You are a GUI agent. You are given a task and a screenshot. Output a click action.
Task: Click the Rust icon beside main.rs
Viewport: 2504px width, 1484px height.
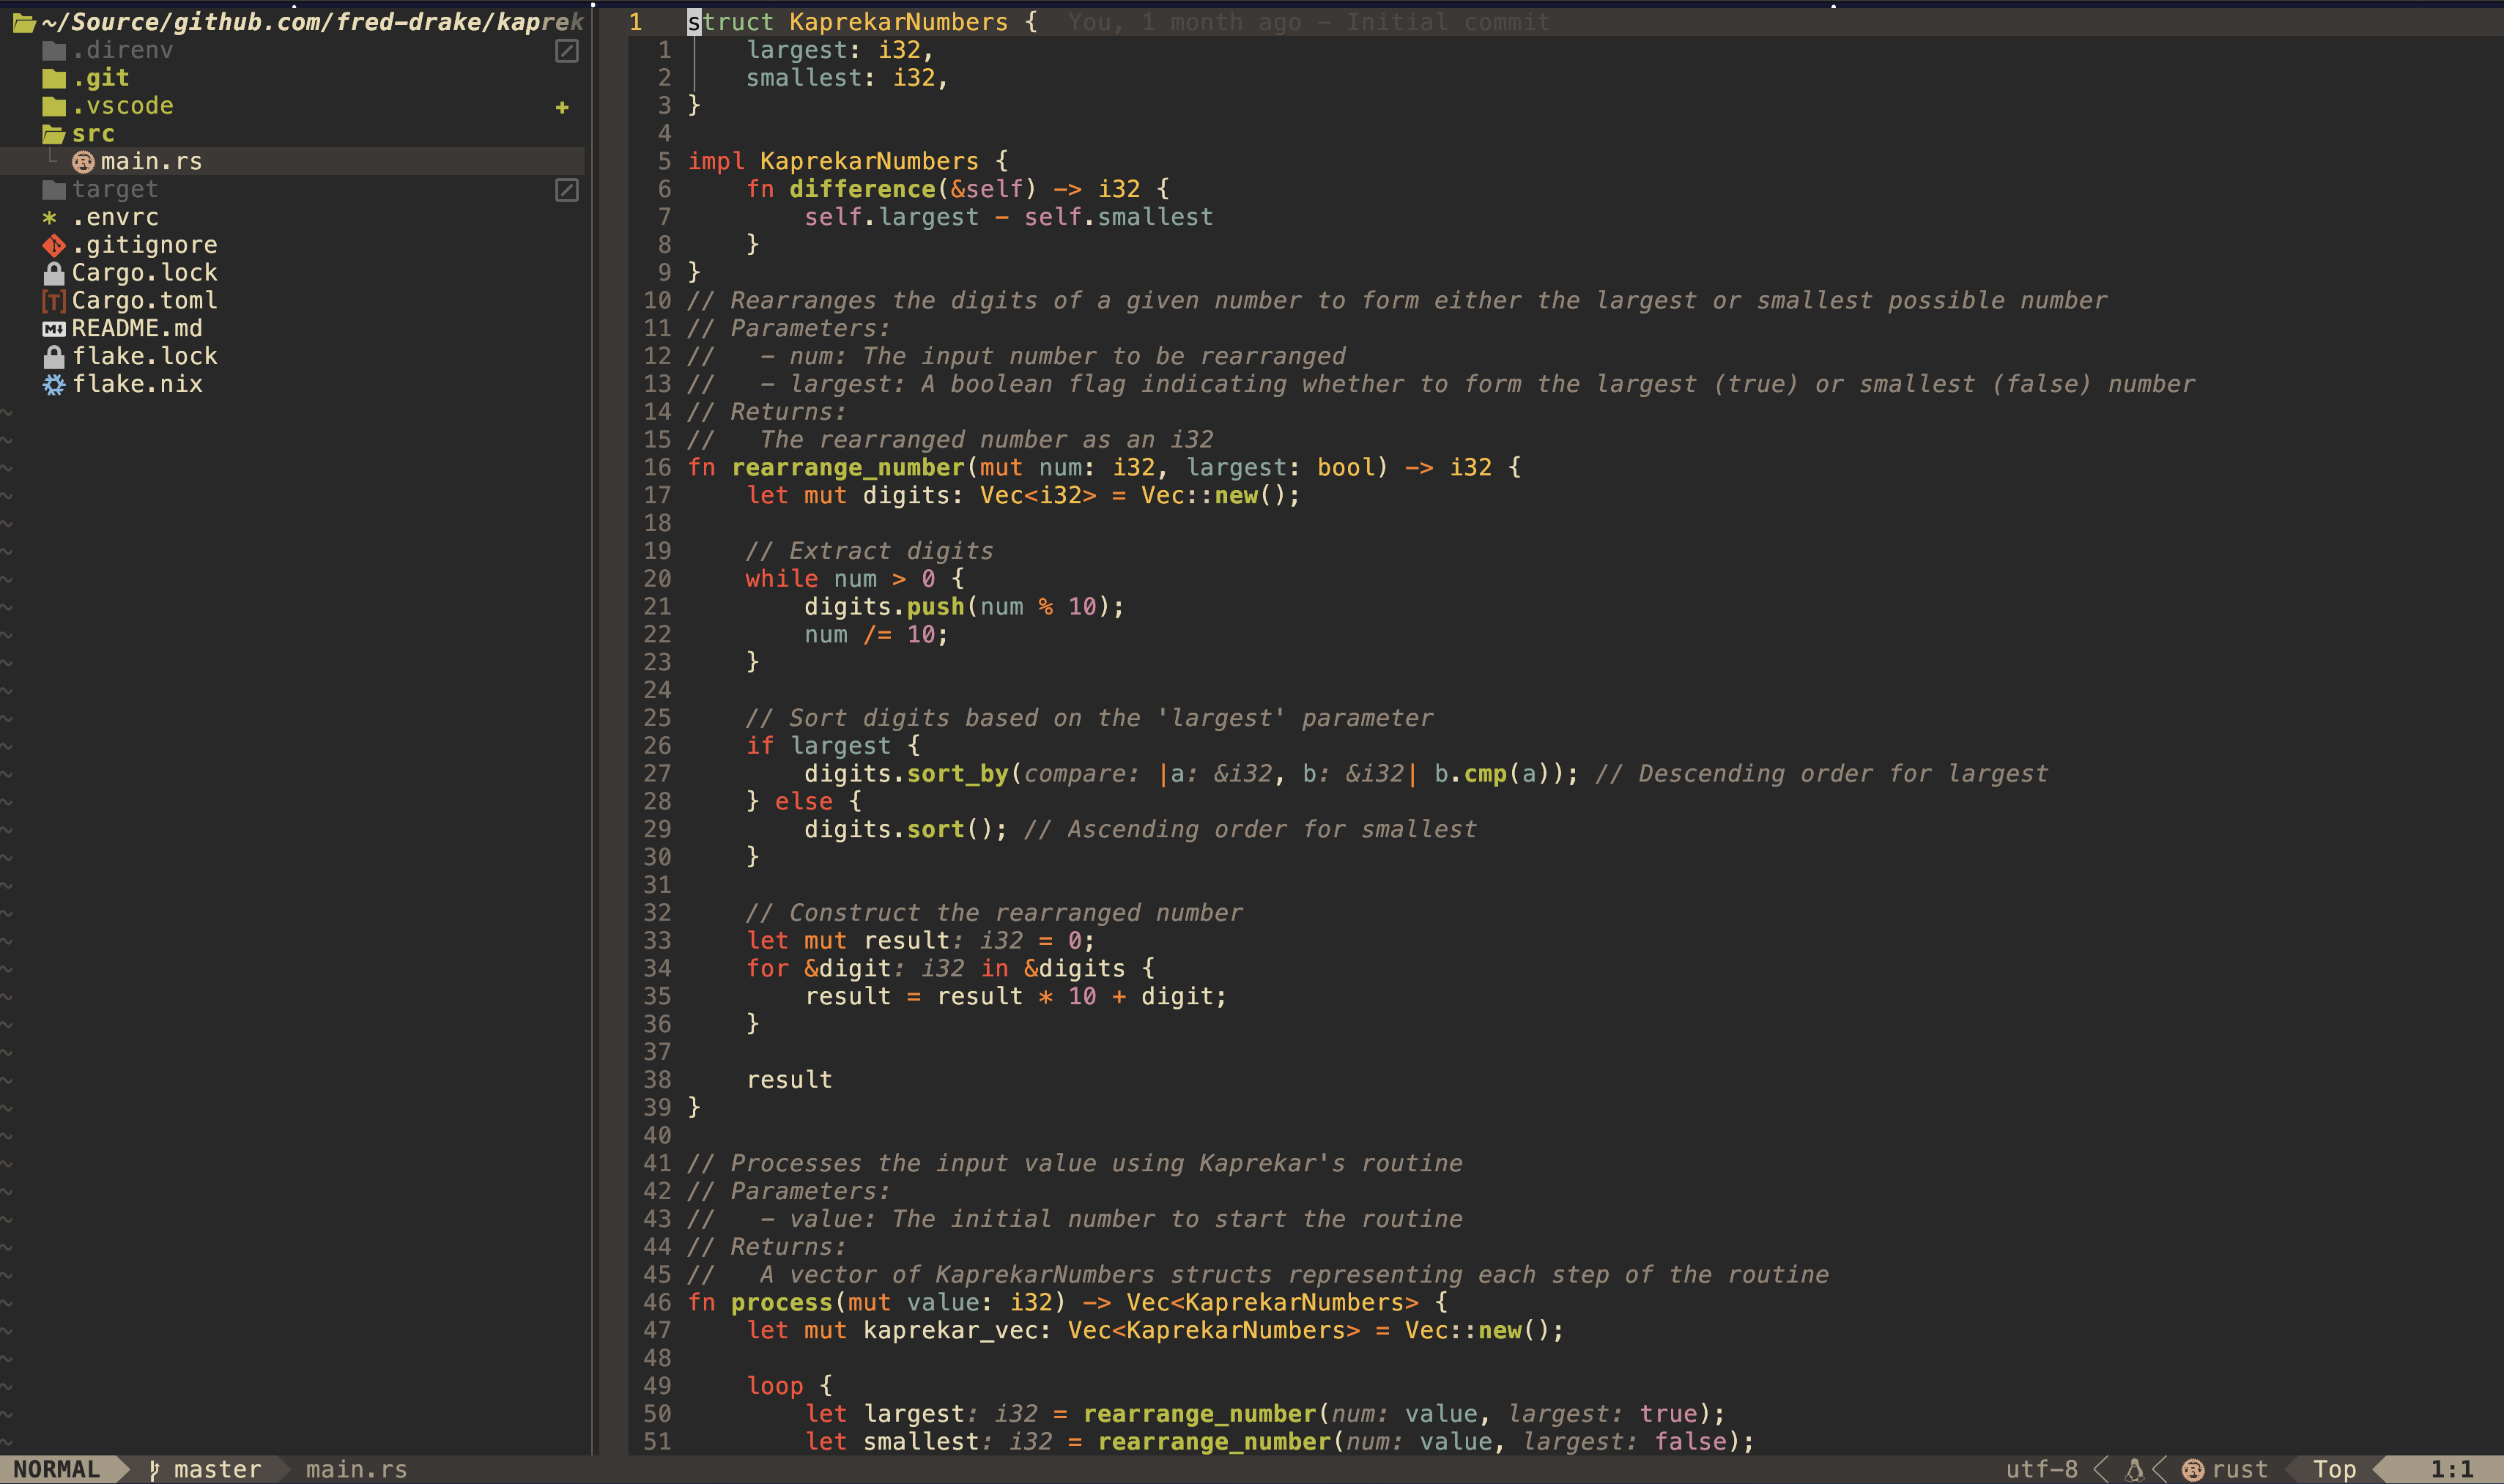coord(83,162)
